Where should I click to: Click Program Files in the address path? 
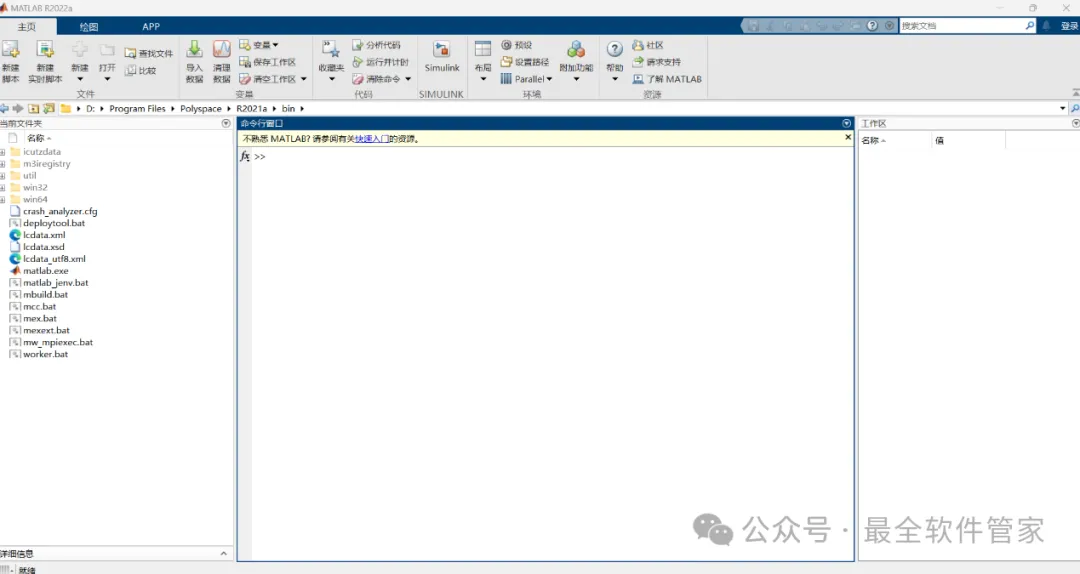pyautogui.click(x=137, y=108)
